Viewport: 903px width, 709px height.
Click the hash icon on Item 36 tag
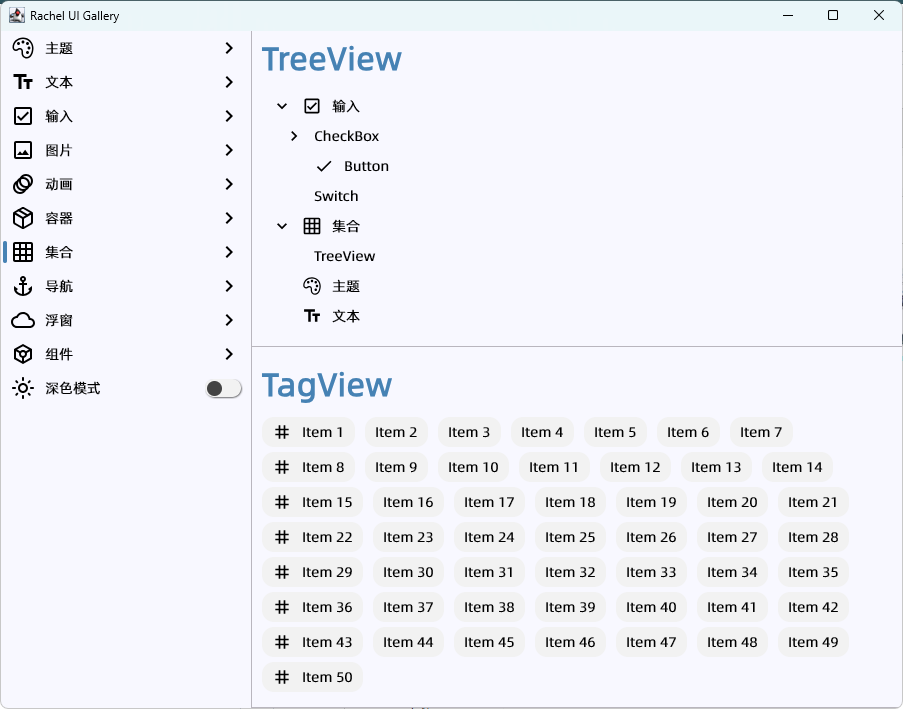click(x=282, y=607)
